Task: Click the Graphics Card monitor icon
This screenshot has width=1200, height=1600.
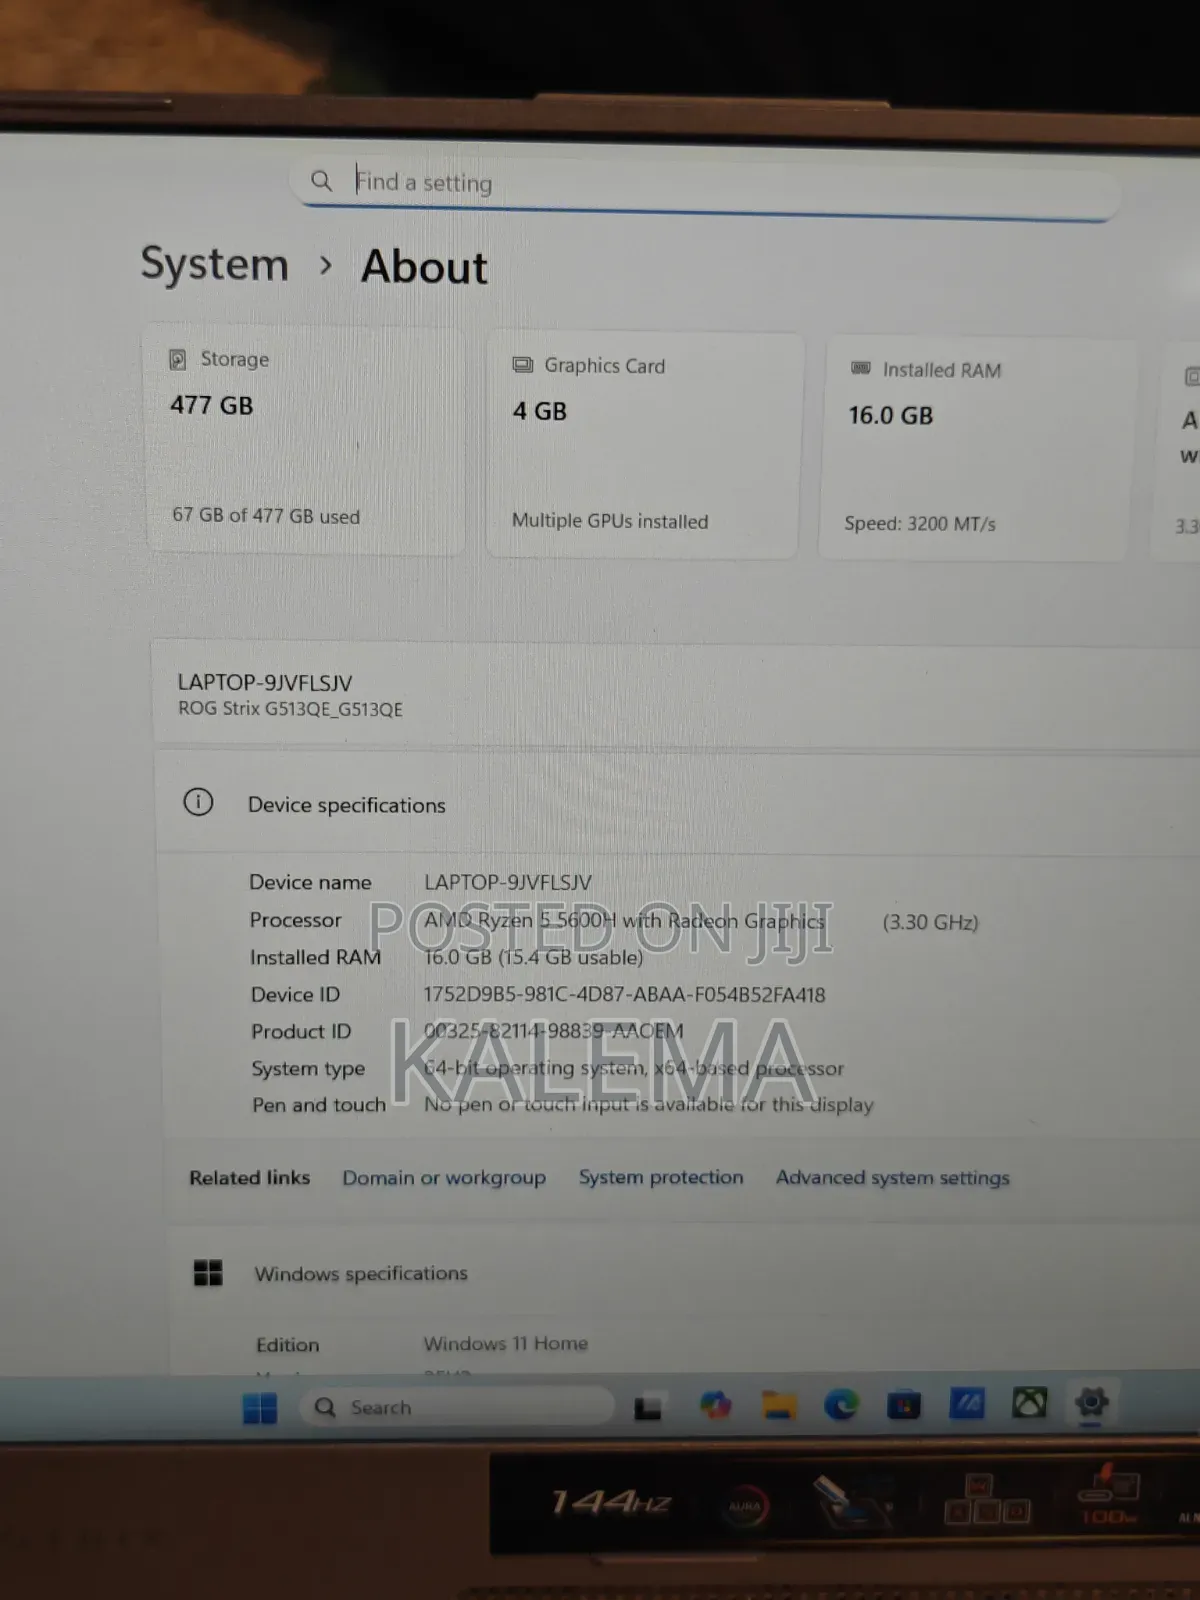Action: 523,365
